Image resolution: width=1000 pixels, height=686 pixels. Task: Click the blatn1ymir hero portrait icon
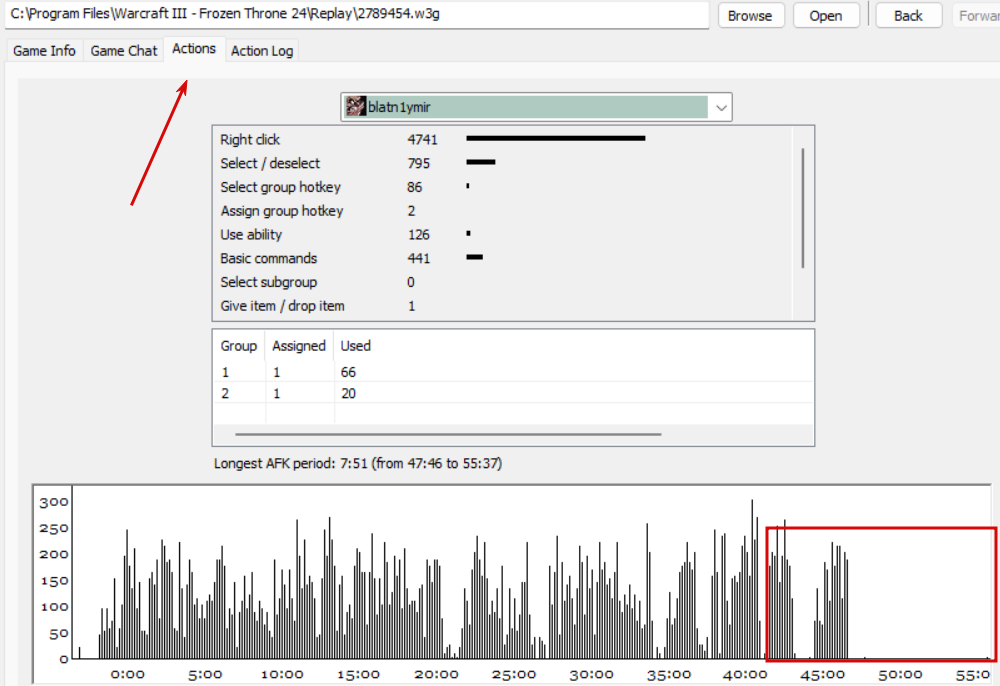click(356, 106)
